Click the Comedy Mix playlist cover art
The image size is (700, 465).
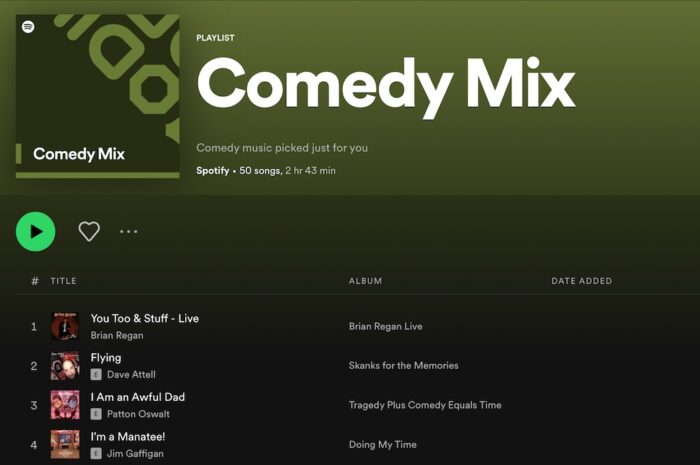tap(98, 96)
